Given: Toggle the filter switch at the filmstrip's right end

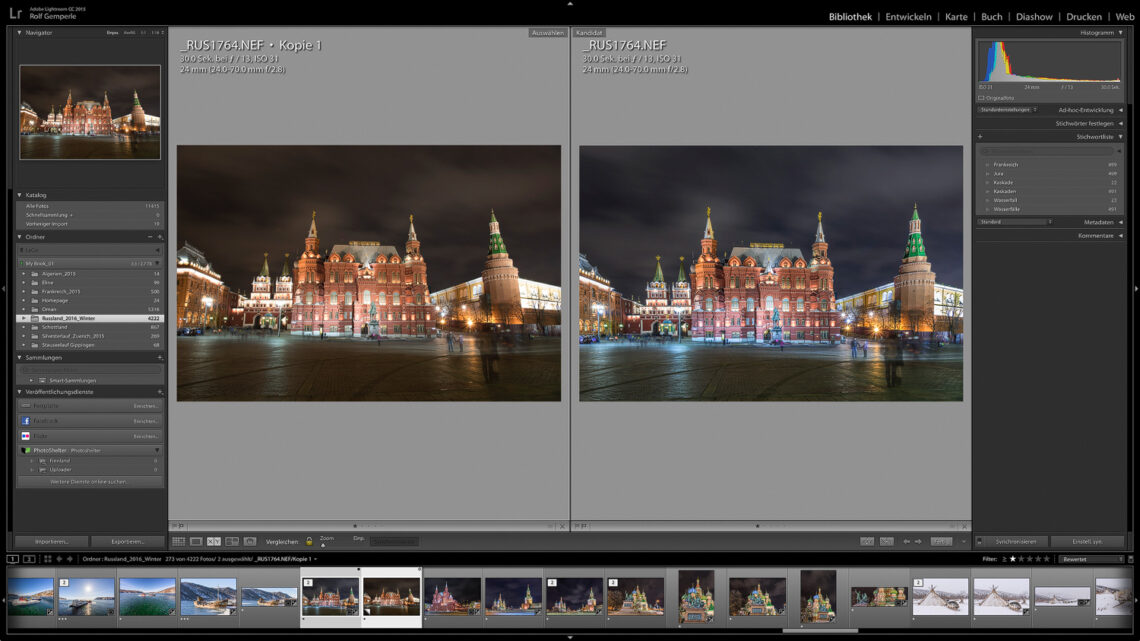Looking at the screenshot, I should (1130, 559).
